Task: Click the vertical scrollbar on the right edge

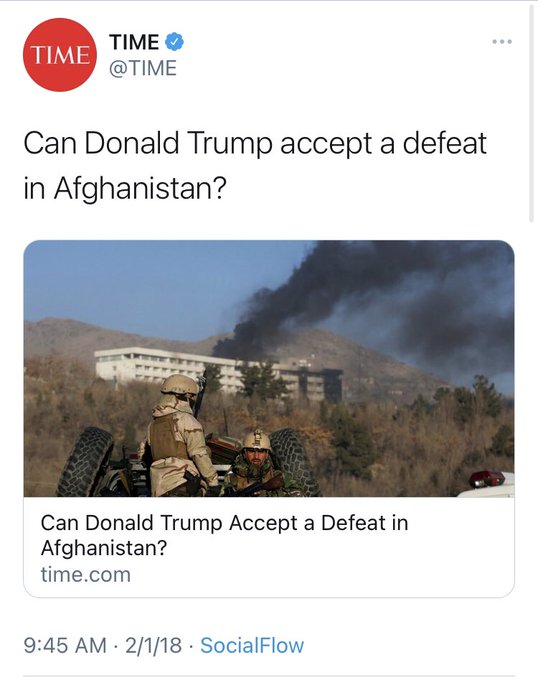Action: point(532,113)
